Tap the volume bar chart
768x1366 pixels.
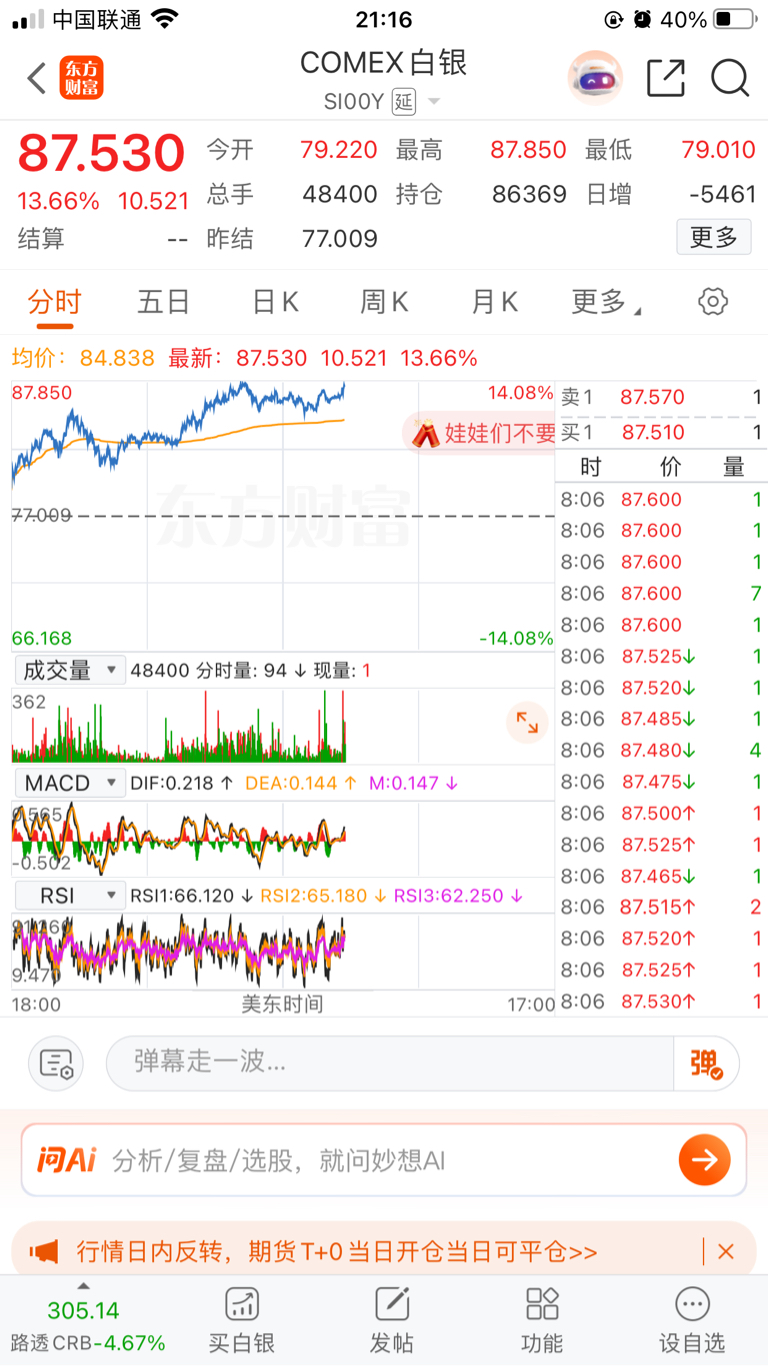coord(283,726)
